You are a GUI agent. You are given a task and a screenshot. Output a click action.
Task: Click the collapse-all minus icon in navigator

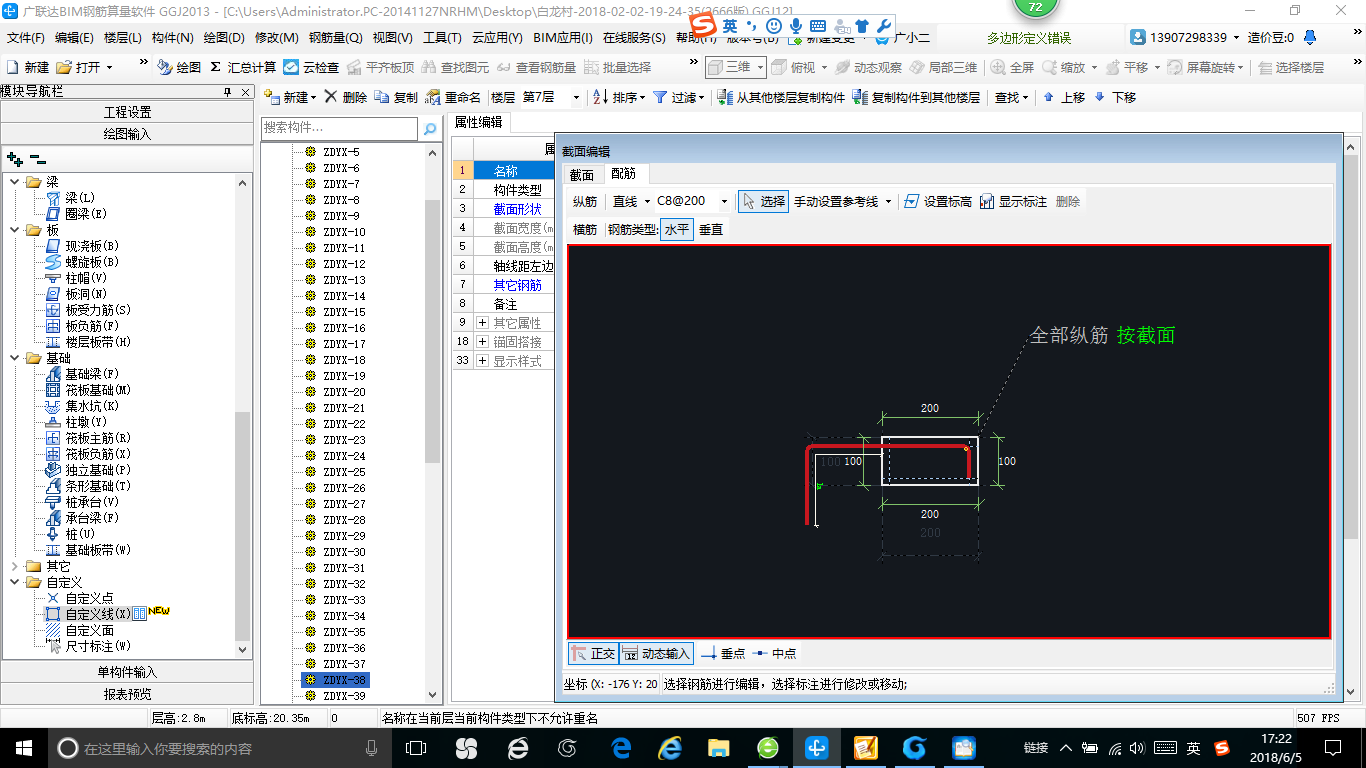click(x=38, y=158)
